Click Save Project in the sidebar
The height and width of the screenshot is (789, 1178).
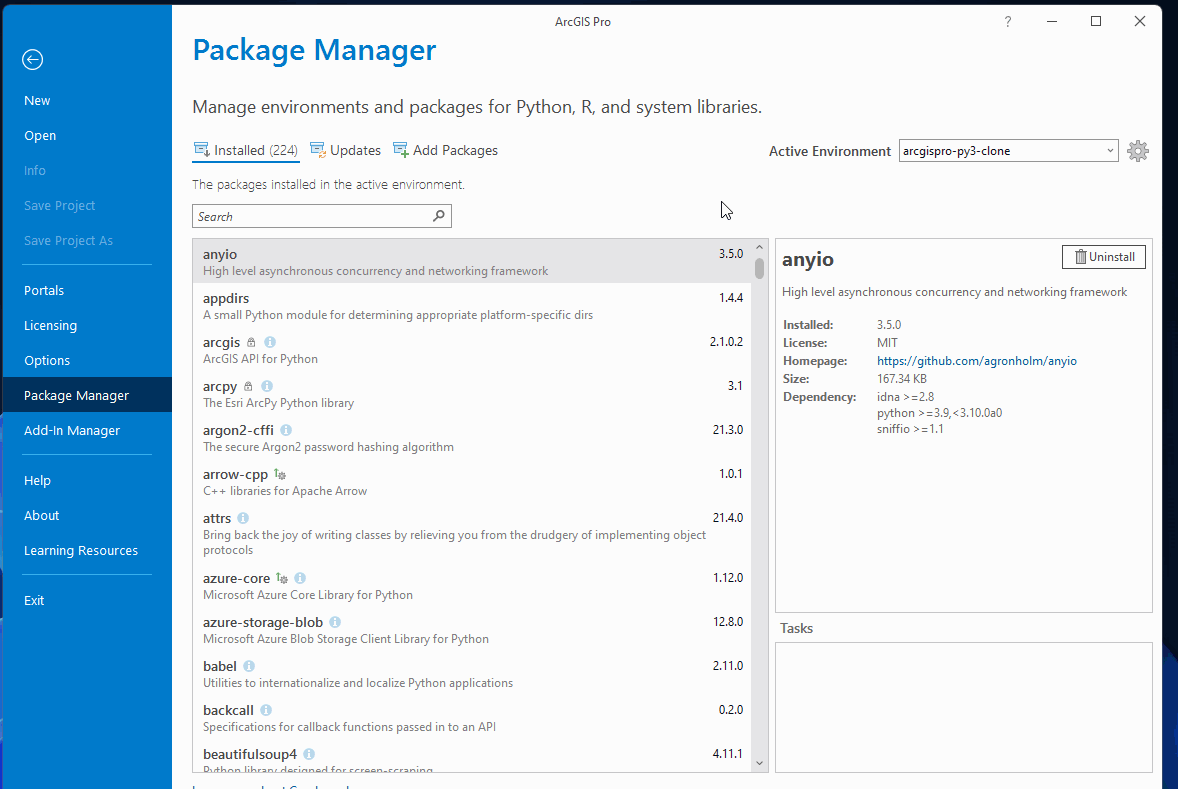click(61, 205)
